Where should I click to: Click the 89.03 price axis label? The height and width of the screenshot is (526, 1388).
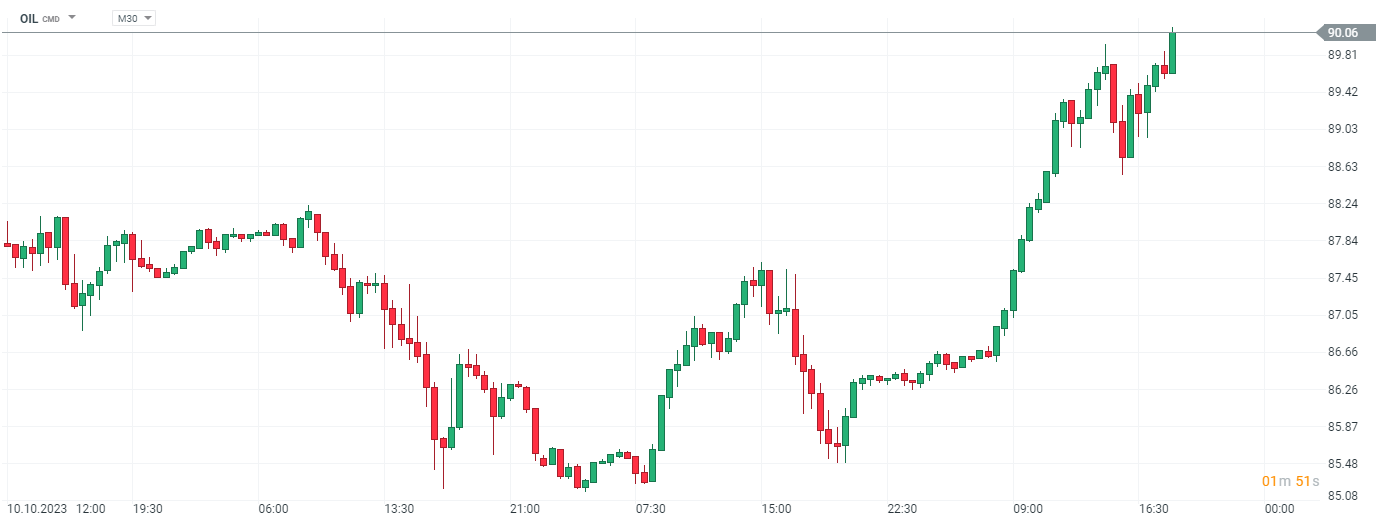pyautogui.click(x=1342, y=129)
